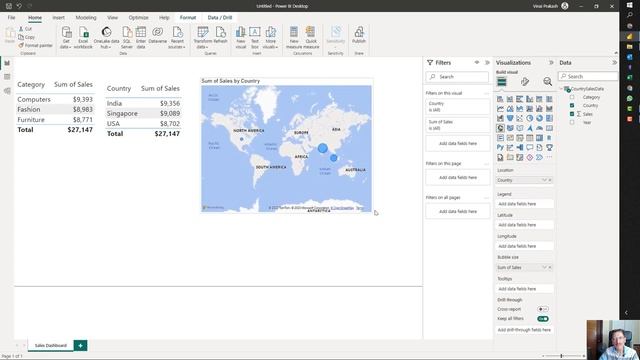Uncheck the Sales field checkbox
Screen dimensions: 640x360
pyautogui.click(x=572, y=114)
